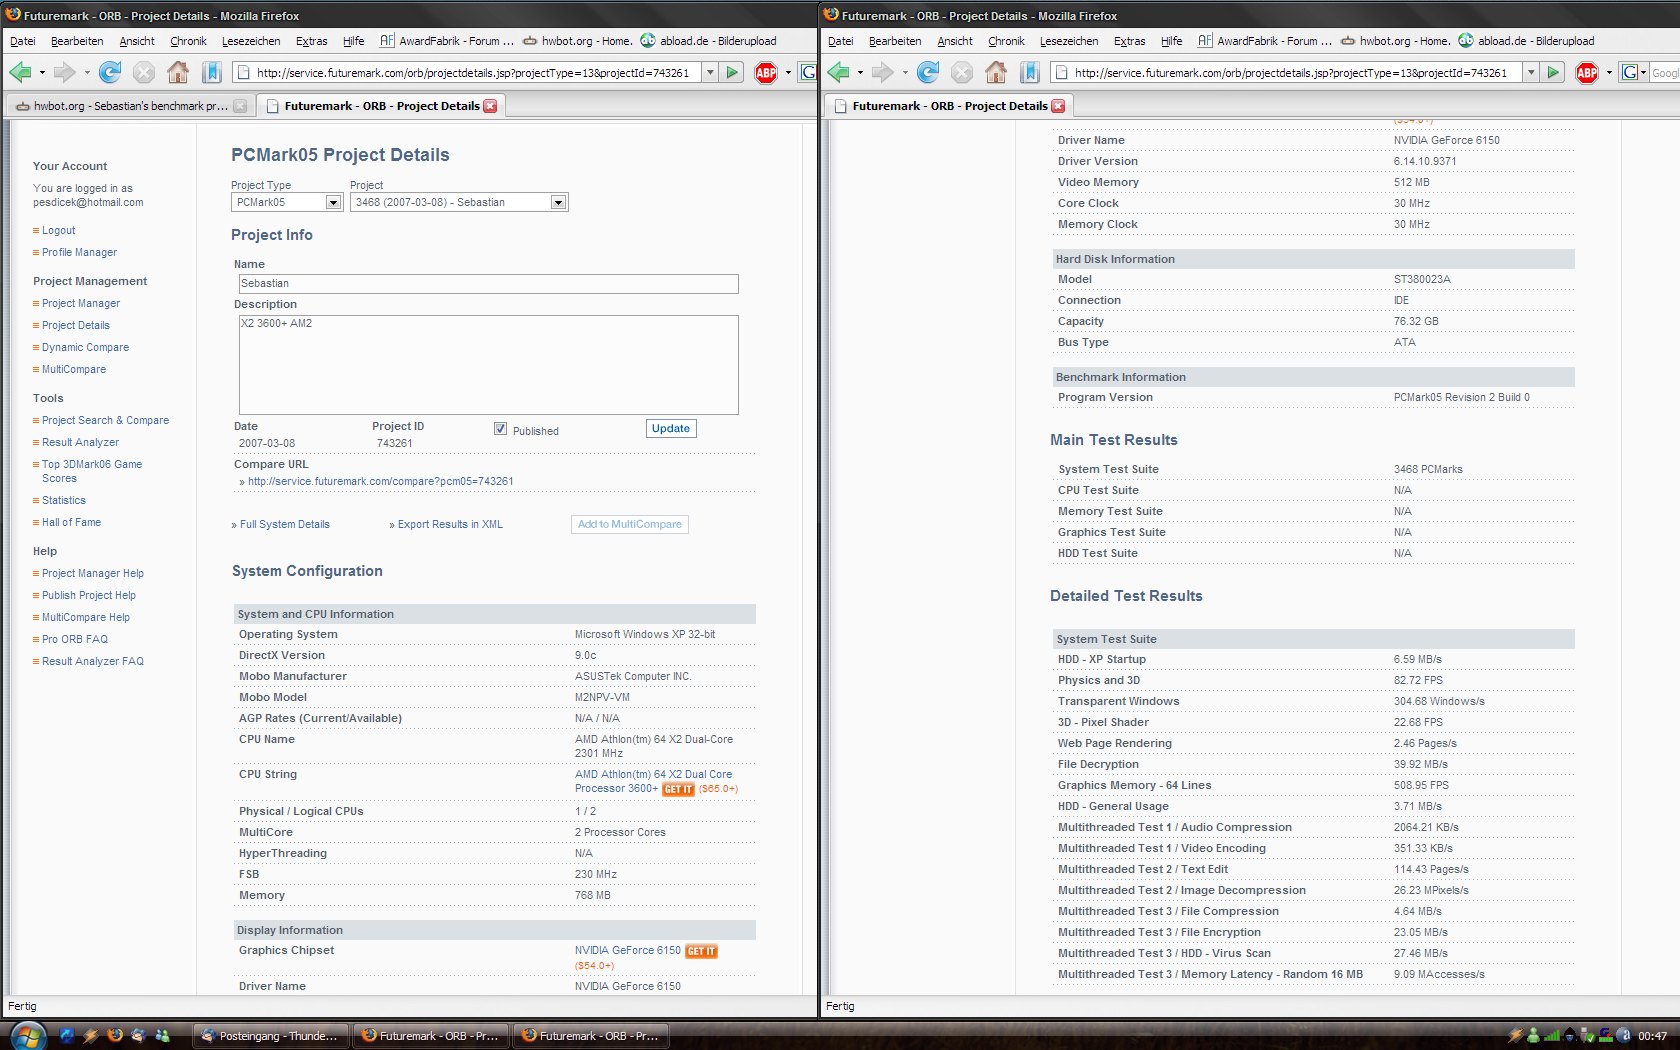Click bookmarks icon in left Firefox toolbar
1680x1050 pixels.
212,72
